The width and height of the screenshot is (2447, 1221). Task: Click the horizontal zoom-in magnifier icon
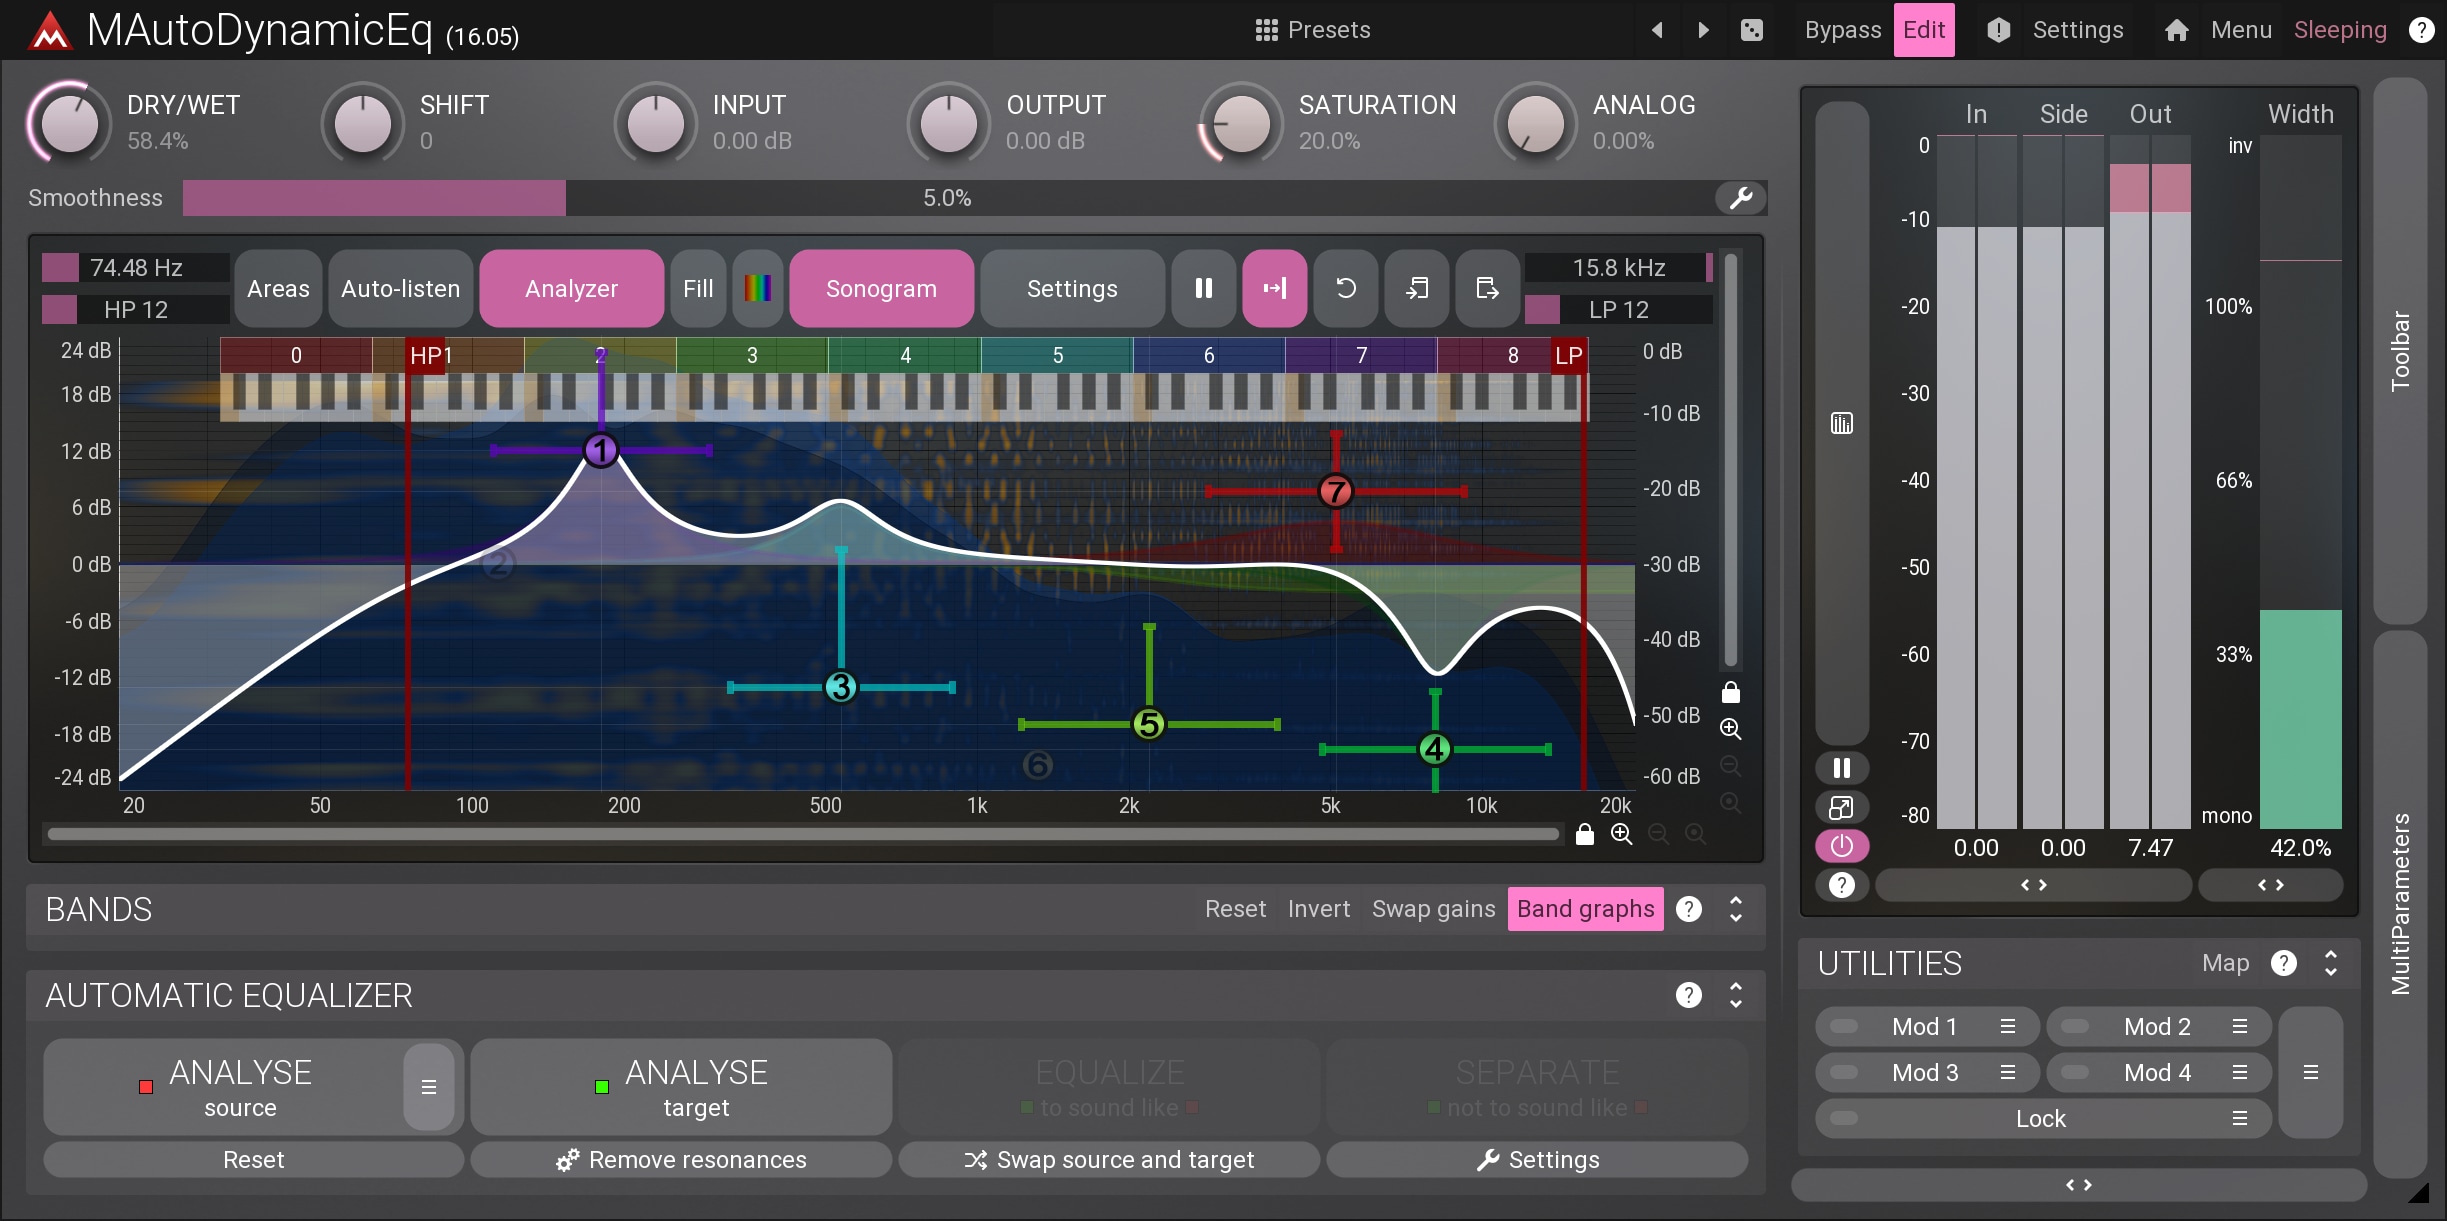point(1622,834)
